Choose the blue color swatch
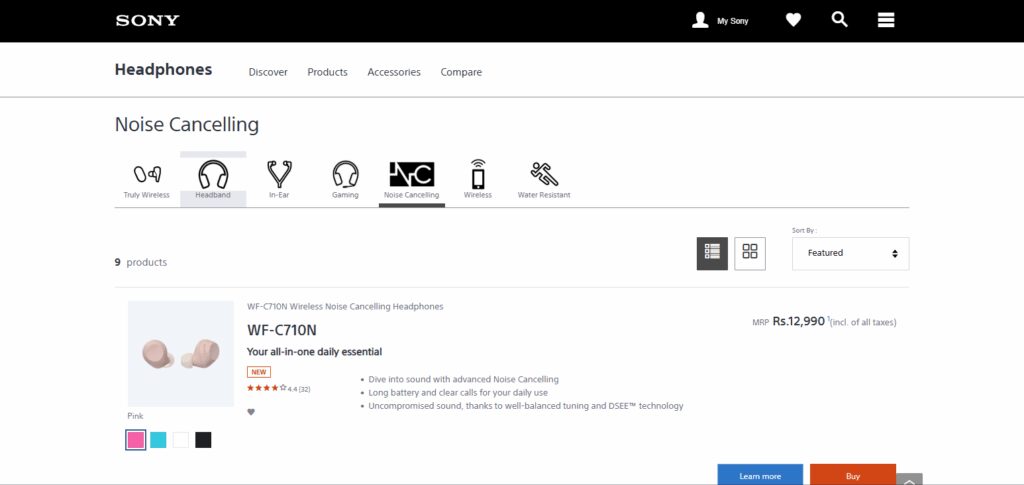 point(158,440)
